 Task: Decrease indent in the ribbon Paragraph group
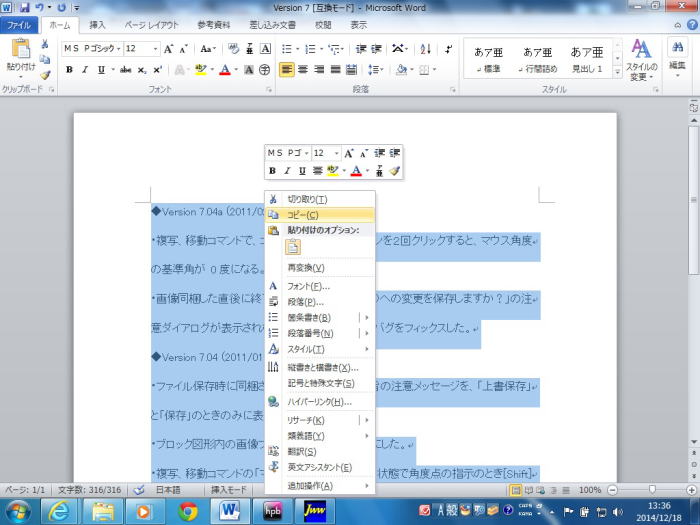[x=361, y=49]
